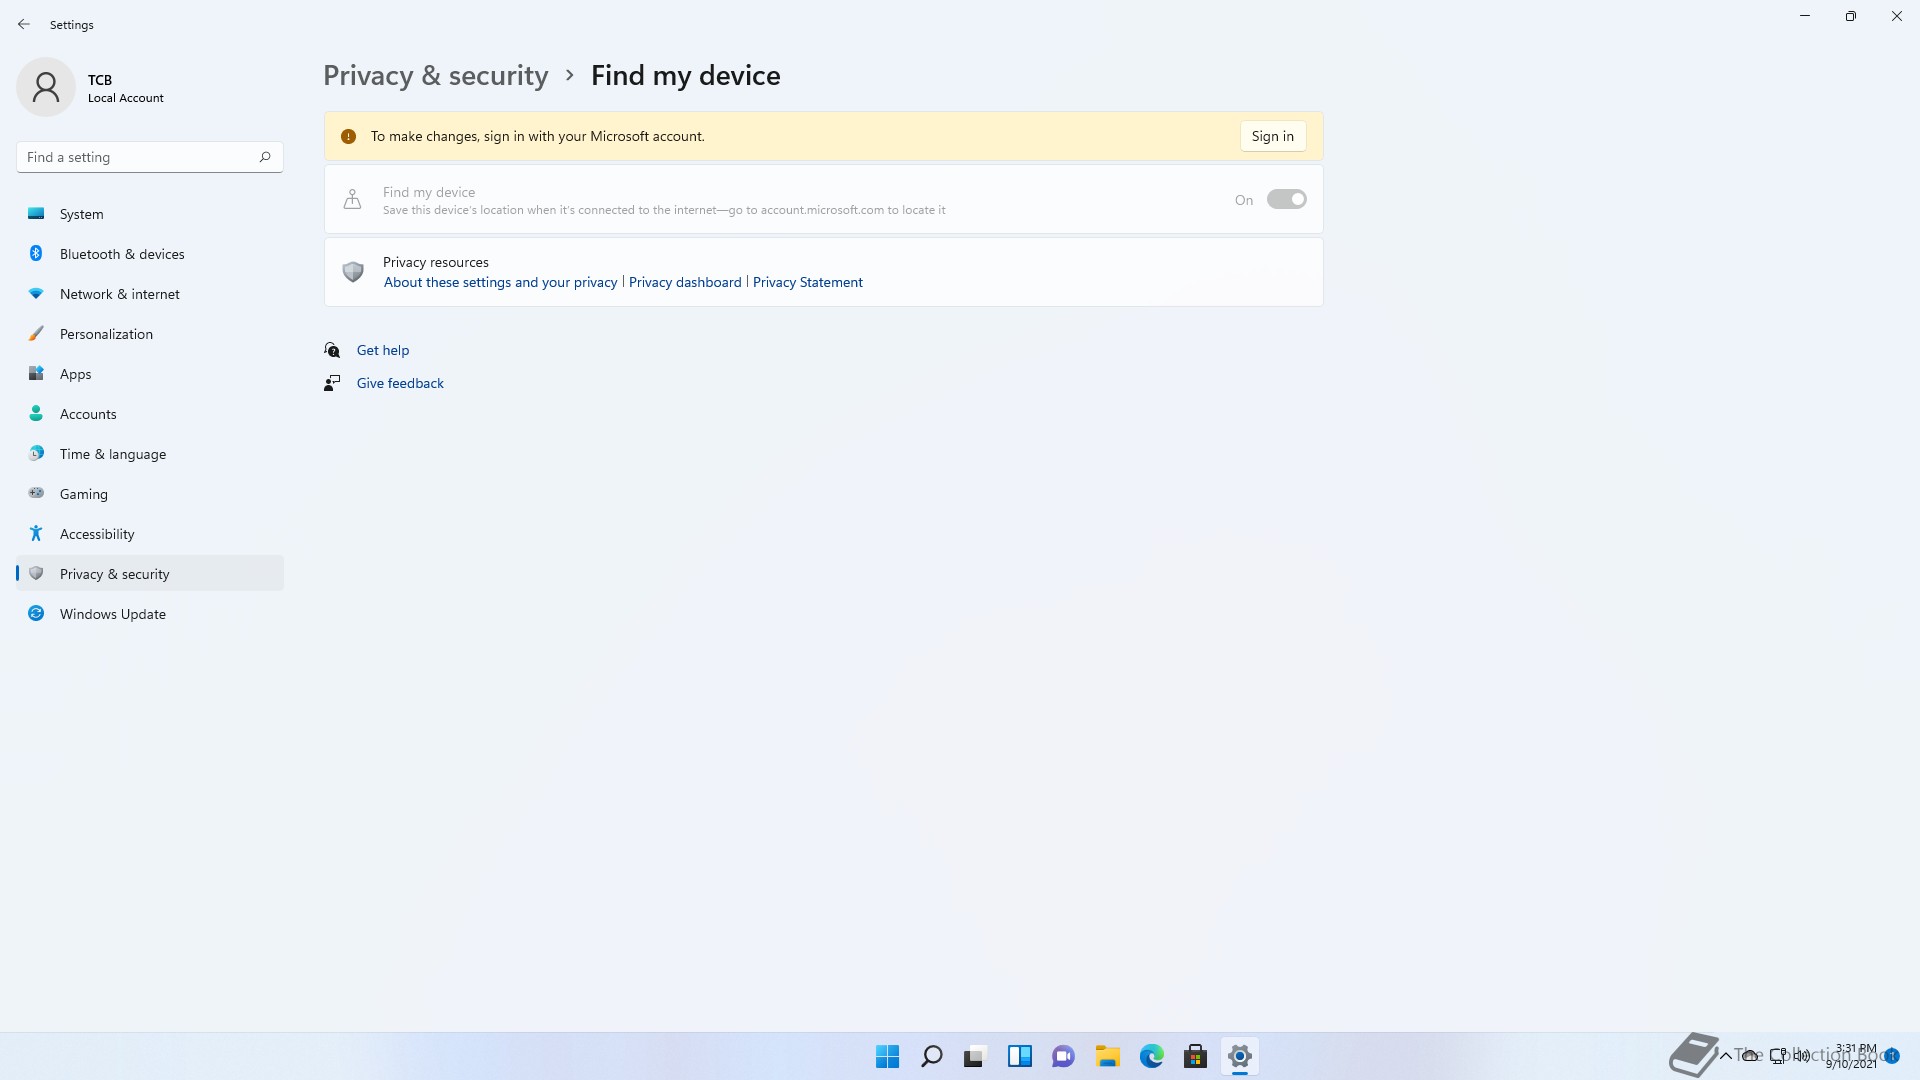Open File Explorer from the taskbar
Viewport: 1920px width, 1080px height.
coord(1107,1056)
